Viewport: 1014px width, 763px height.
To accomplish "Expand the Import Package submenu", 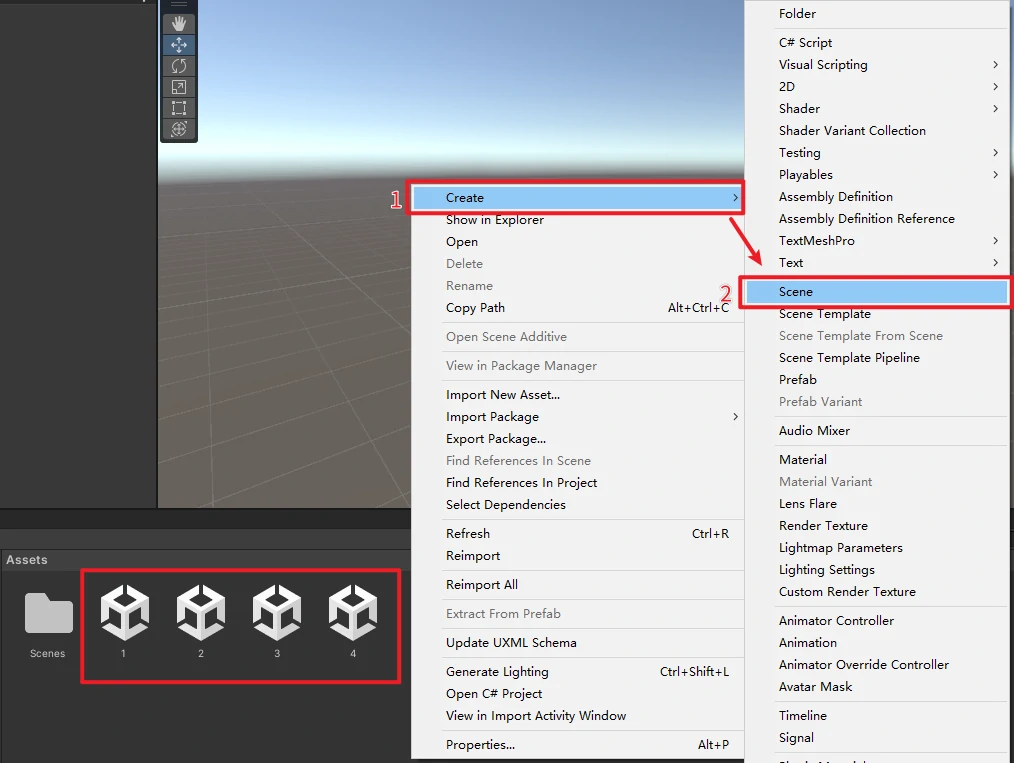I will [x=590, y=417].
